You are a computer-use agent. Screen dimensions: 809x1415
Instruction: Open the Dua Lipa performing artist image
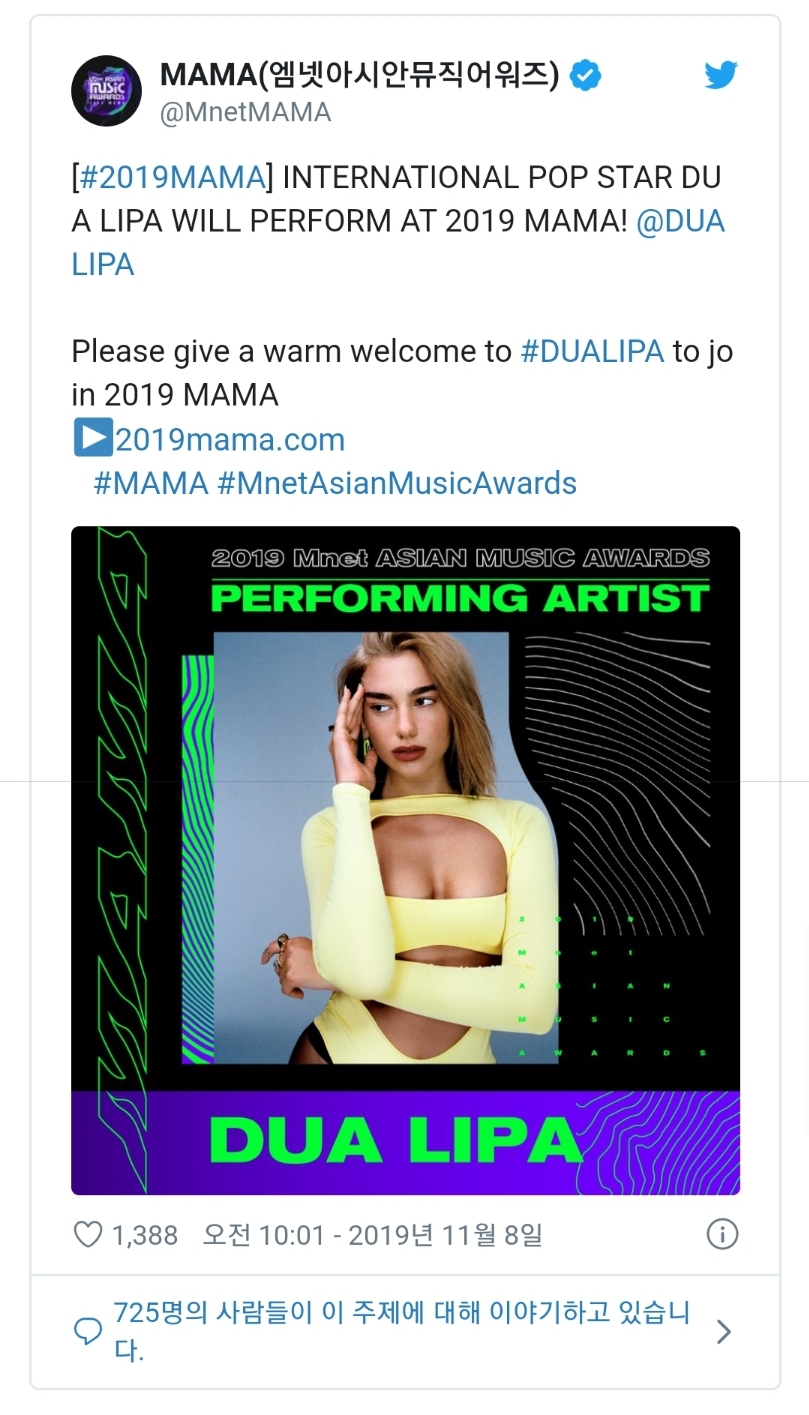[405, 860]
